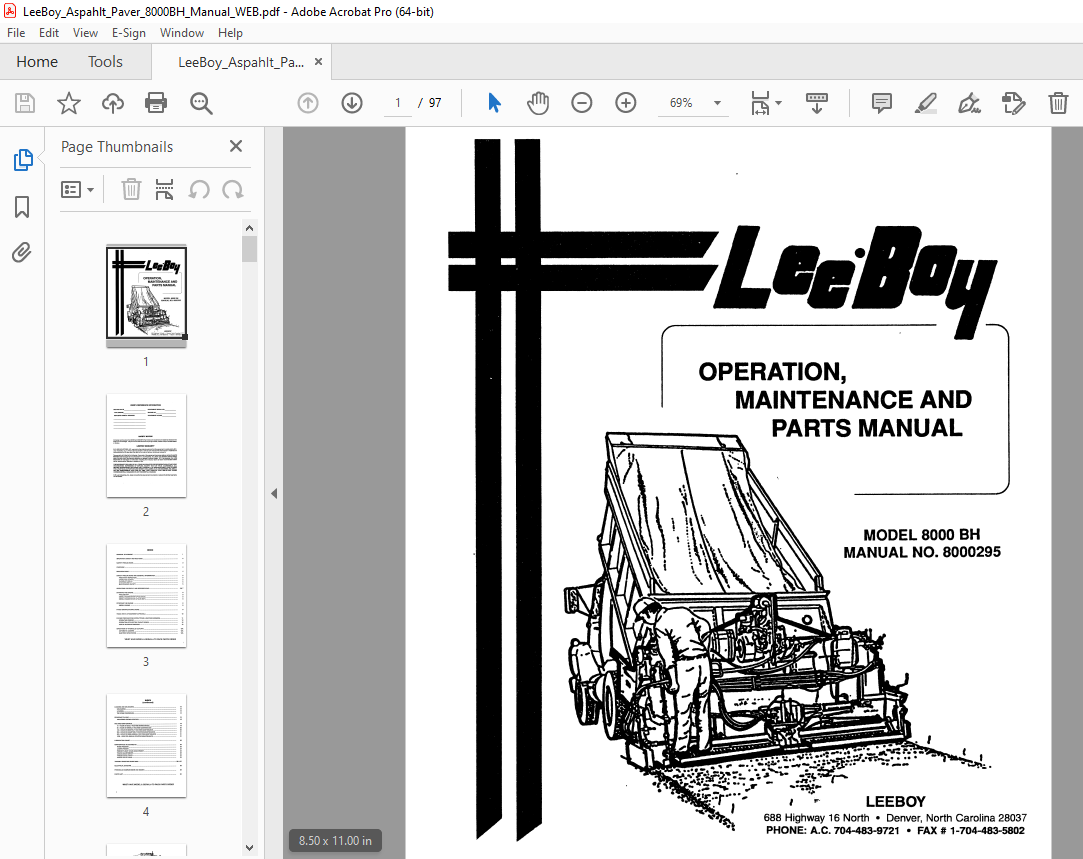Open the Attachments paperclip panel
The image size is (1083, 859).
tap(22, 253)
